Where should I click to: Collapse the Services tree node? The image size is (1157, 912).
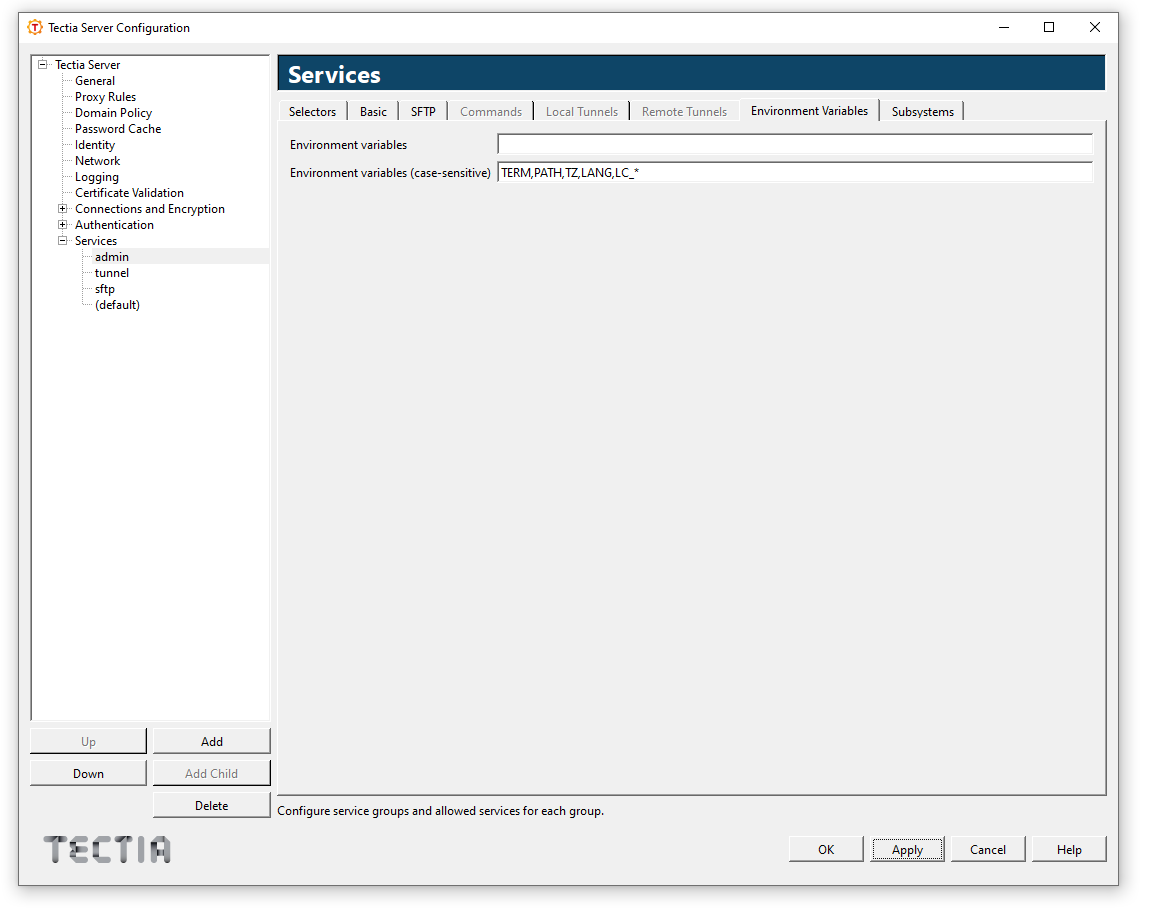[x=63, y=241]
